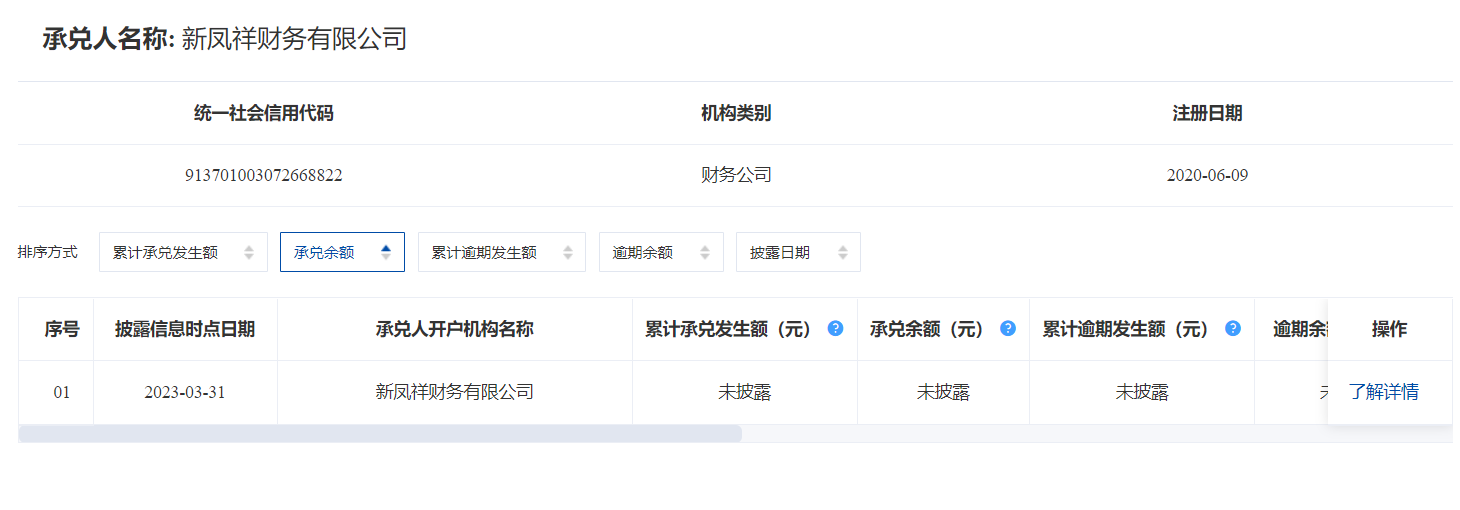Click 新凤祥财务有限公司 in the table row
This screenshot has height=510, width=1460.
click(454, 392)
